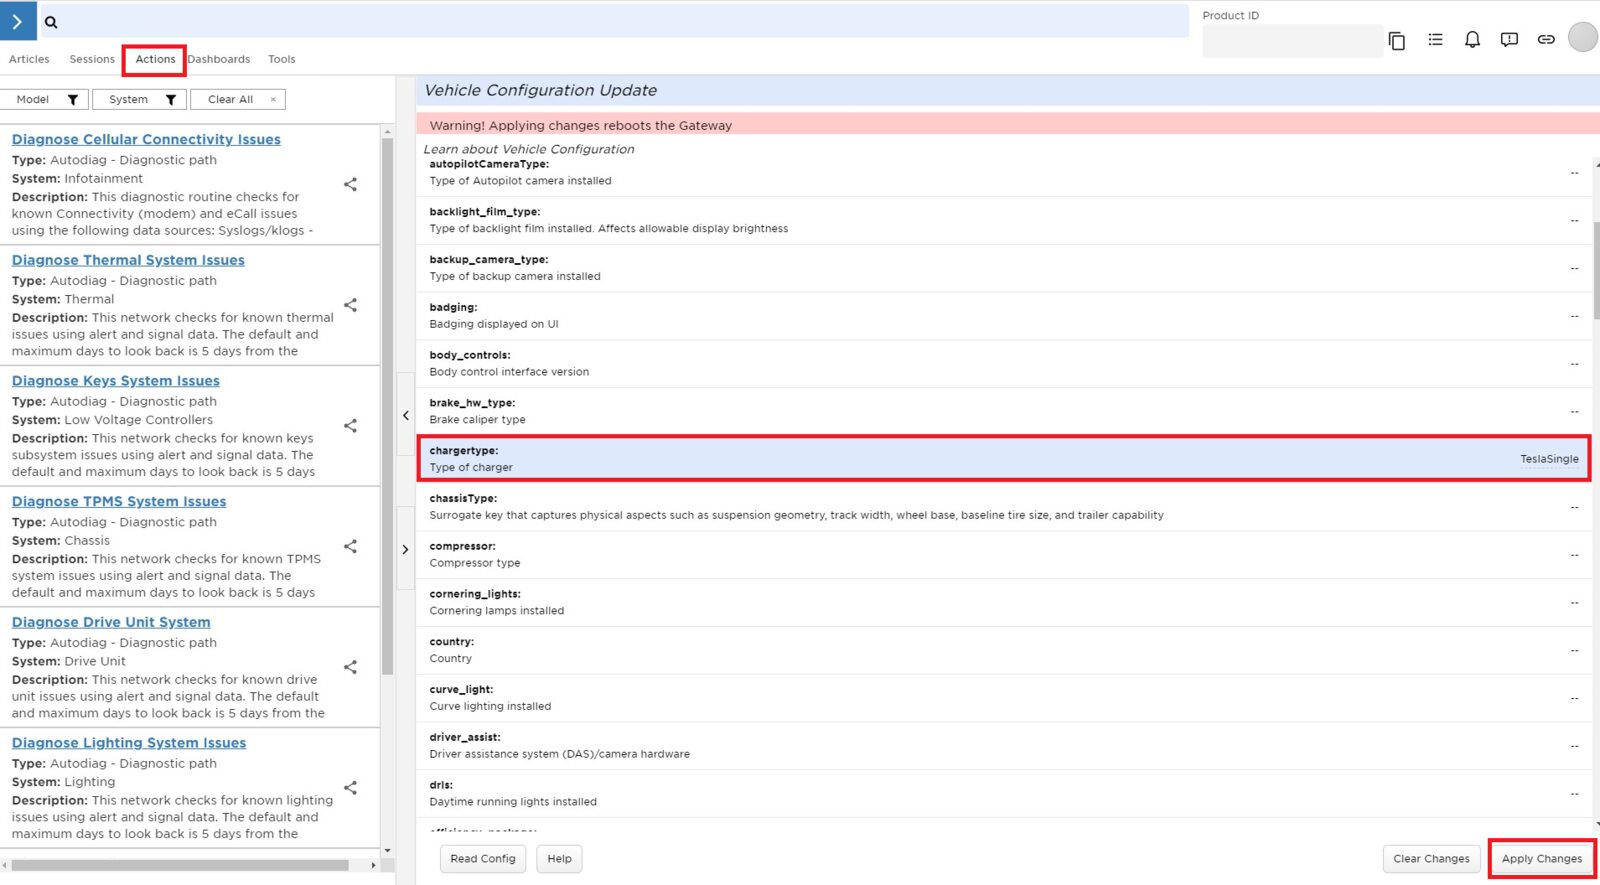Click the Apply Changes button
This screenshot has height=885, width=1600.
1541,859
